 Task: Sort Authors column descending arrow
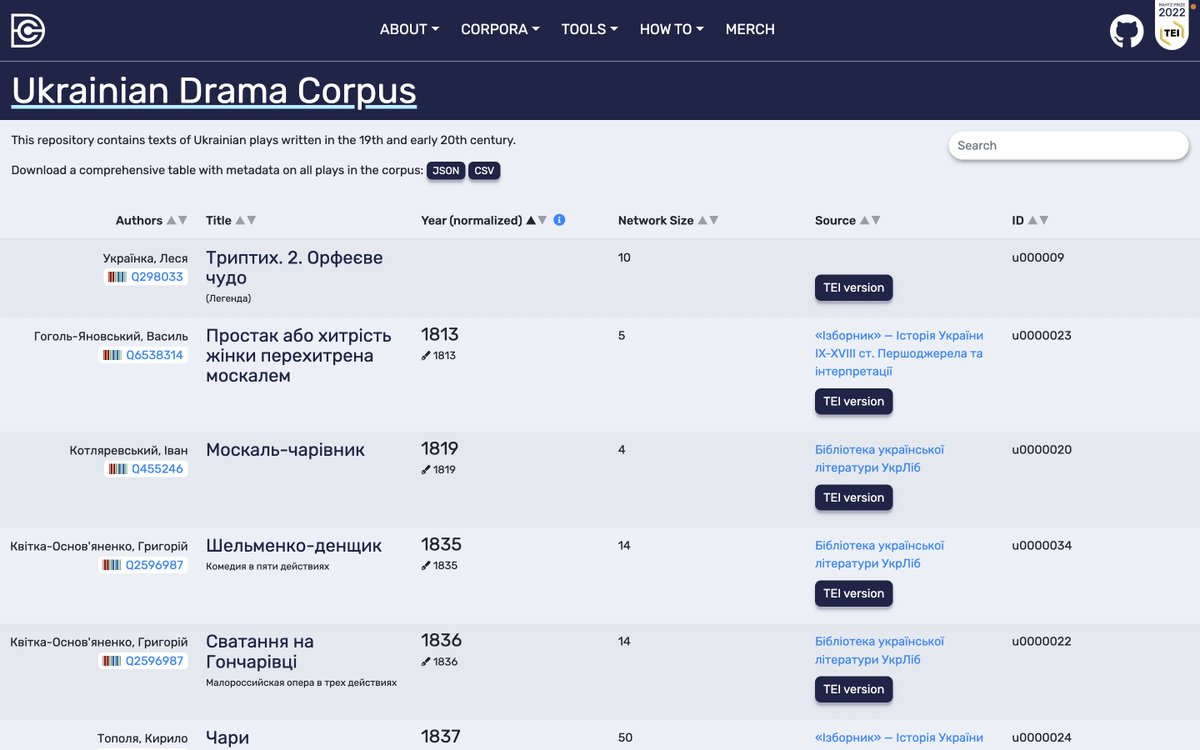(x=182, y=220)
